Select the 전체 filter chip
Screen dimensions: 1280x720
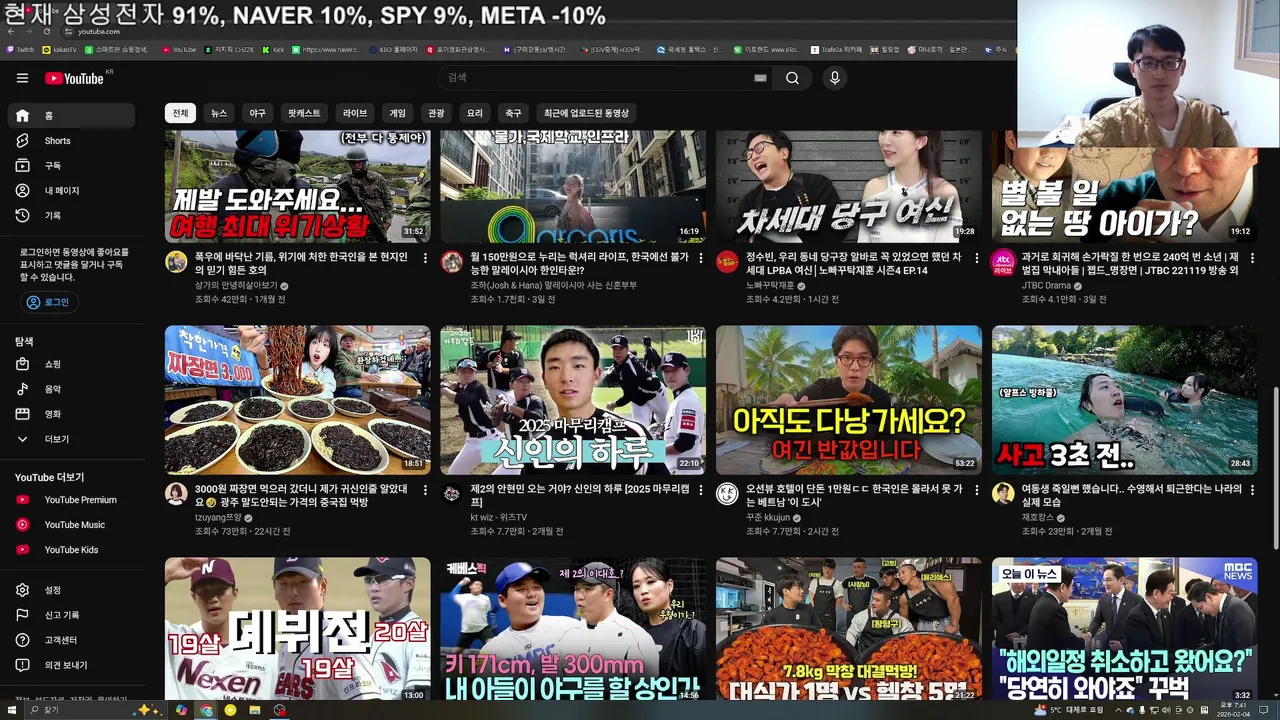180,113
